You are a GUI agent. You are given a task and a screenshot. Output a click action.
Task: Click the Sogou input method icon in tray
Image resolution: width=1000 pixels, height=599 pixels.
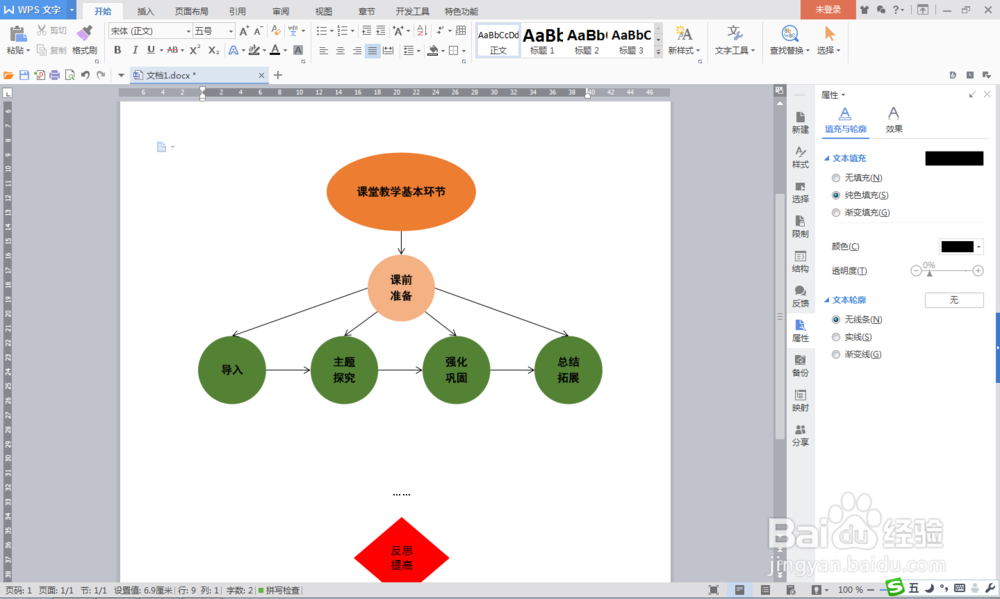pyautogui.click(x=895, y=588)
